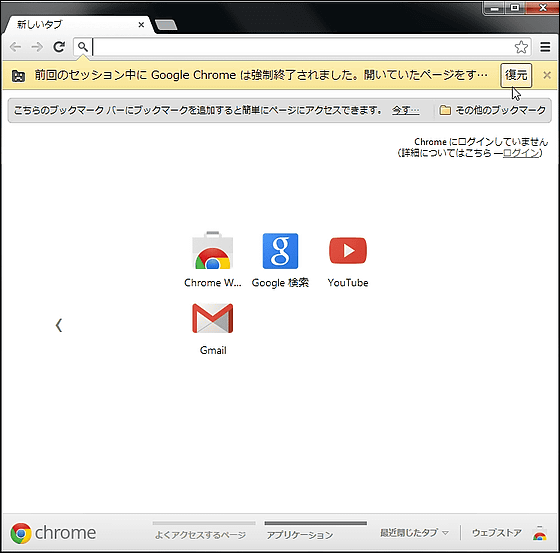
Task: Click the crash infobar folder icon
Action: [18, 76]
